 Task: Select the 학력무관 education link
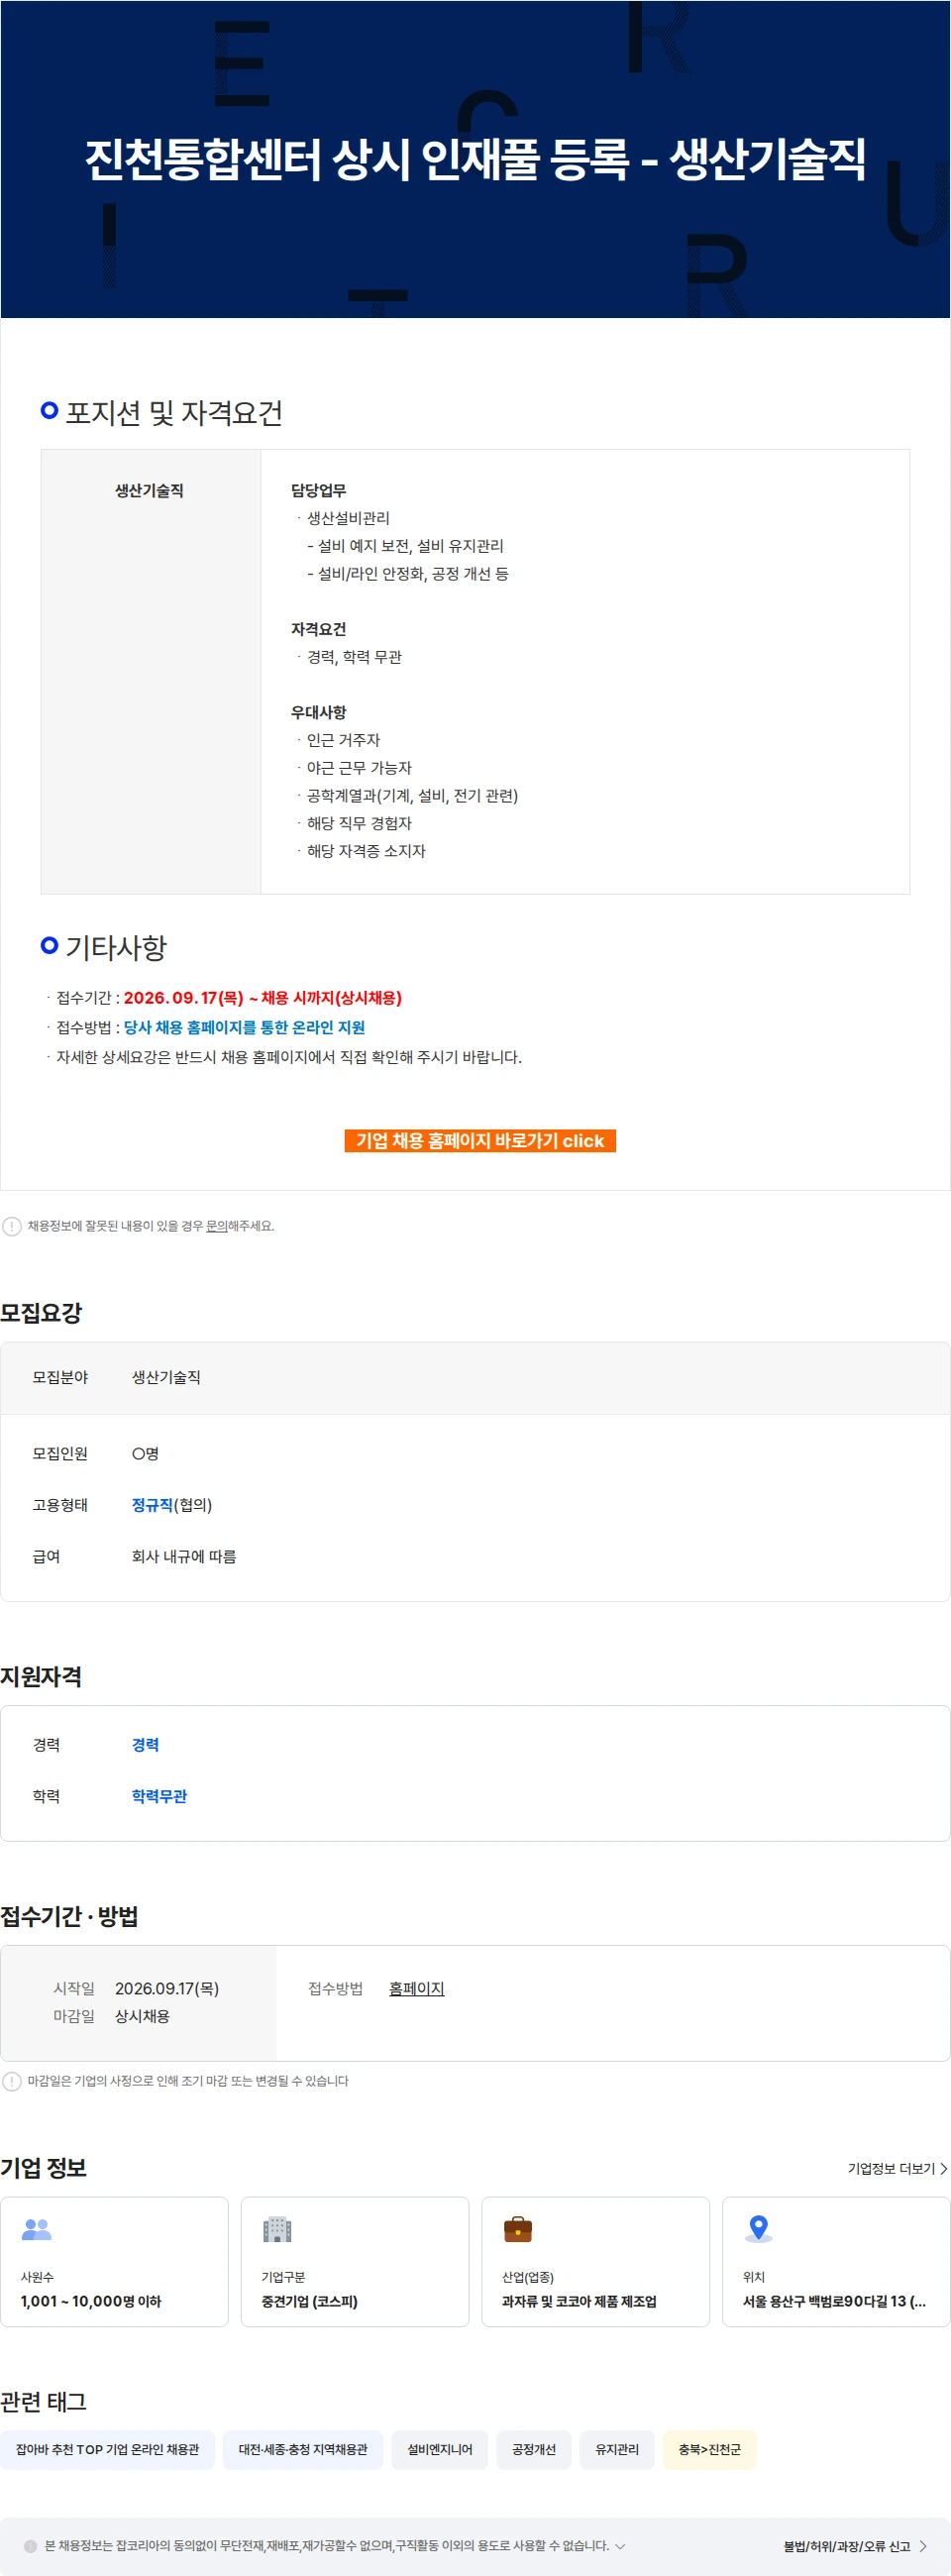coord(159,1796)
